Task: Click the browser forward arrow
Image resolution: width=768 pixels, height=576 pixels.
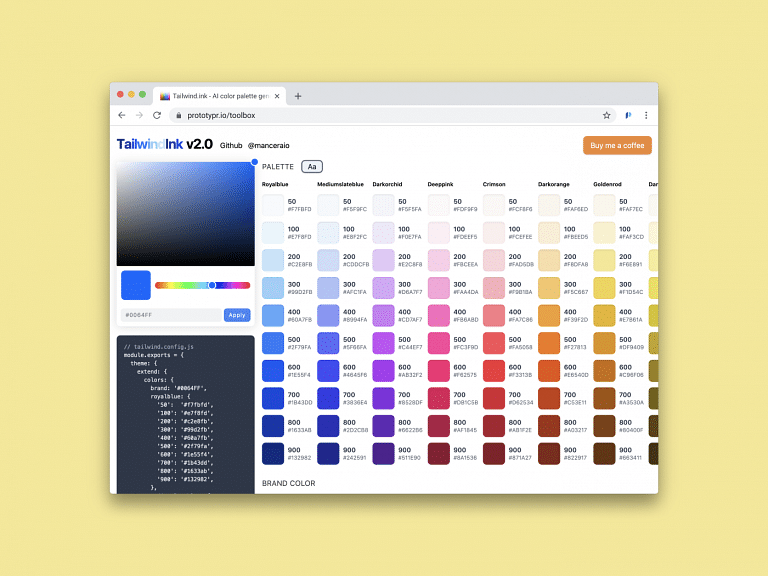Action: 138,116
